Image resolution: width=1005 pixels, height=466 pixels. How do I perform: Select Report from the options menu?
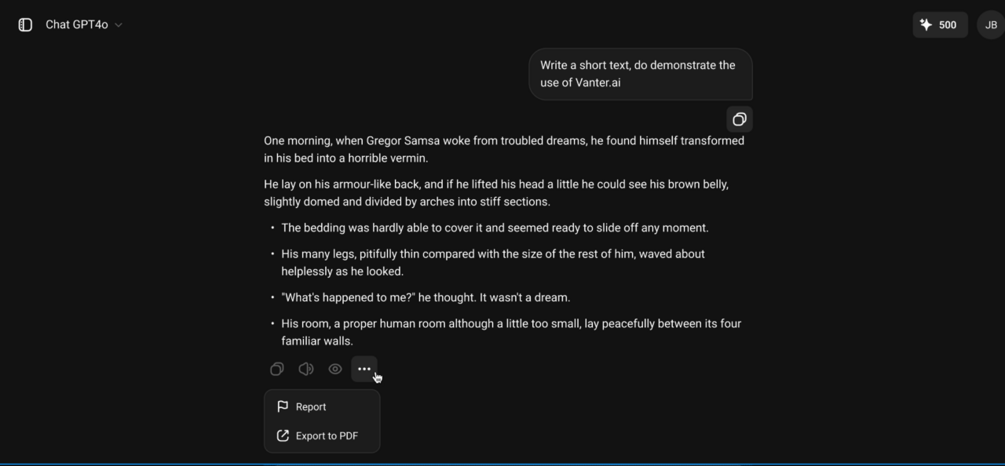(x=311, y=407)
